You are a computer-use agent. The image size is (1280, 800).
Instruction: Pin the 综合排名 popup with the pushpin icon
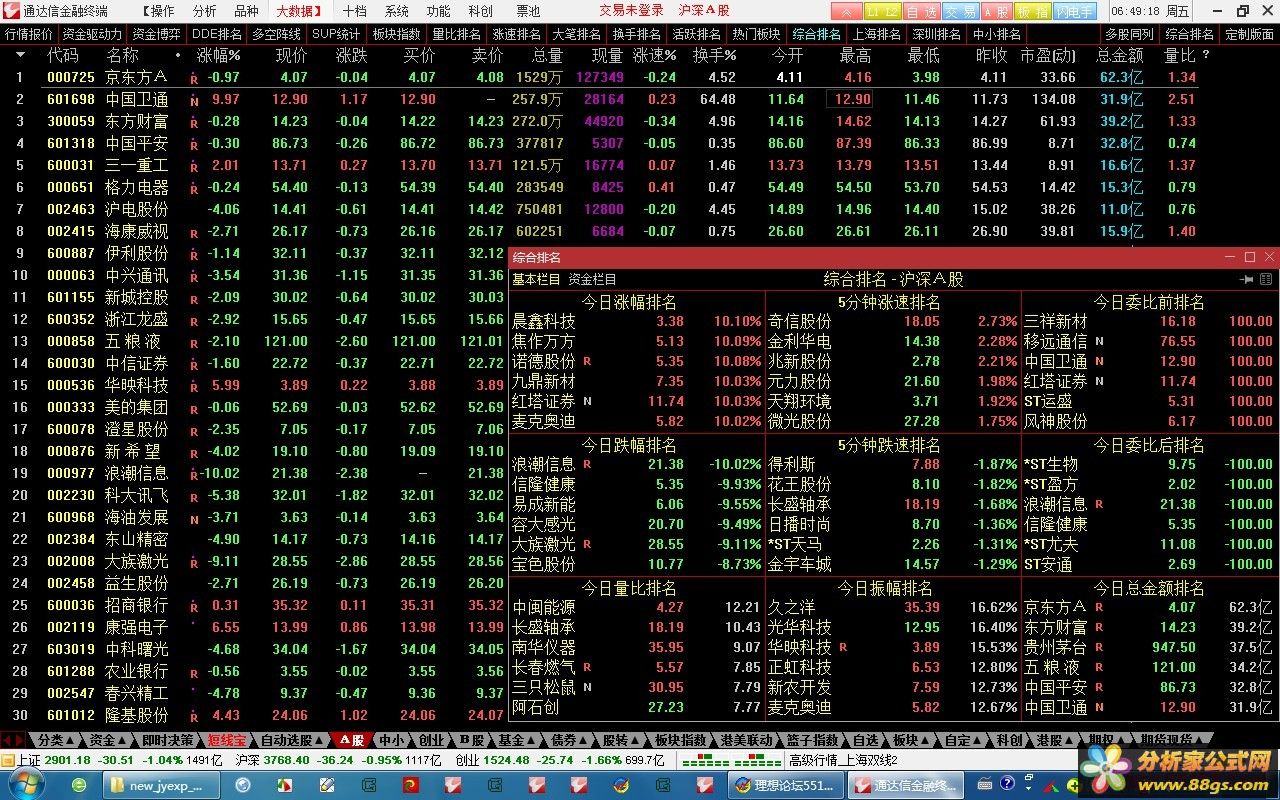point(1247,280)
